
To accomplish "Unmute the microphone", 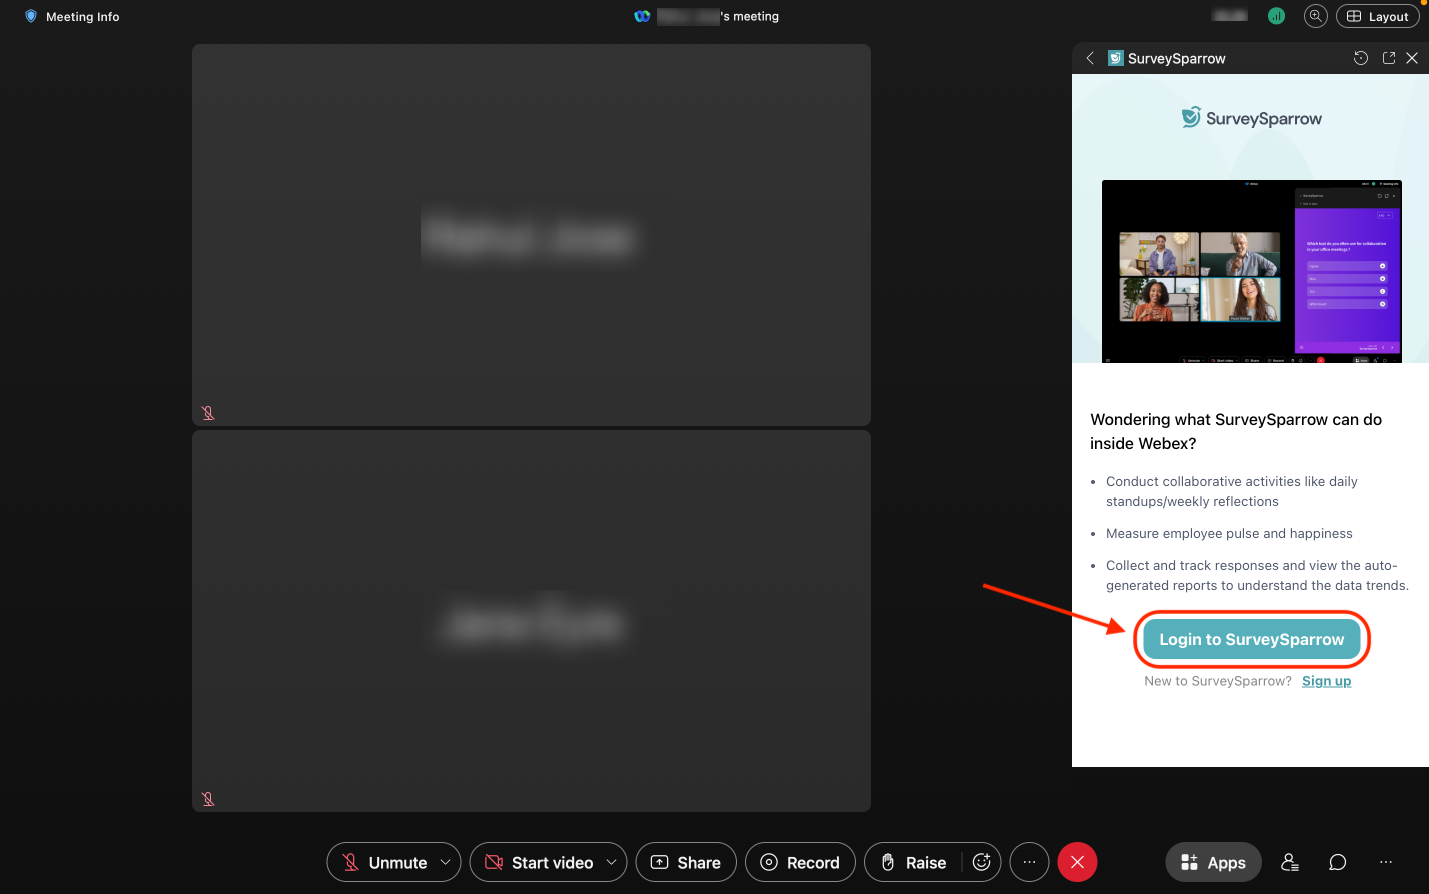I will (x=384, y=862).
